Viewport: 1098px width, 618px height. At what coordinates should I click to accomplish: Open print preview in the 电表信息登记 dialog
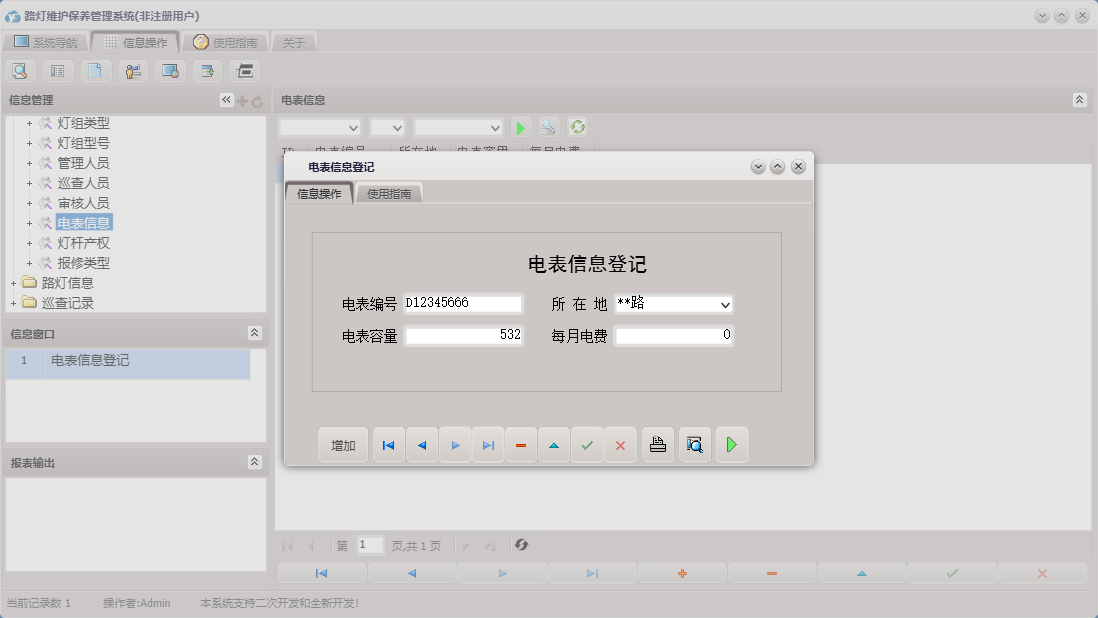(x=694, y=444)
